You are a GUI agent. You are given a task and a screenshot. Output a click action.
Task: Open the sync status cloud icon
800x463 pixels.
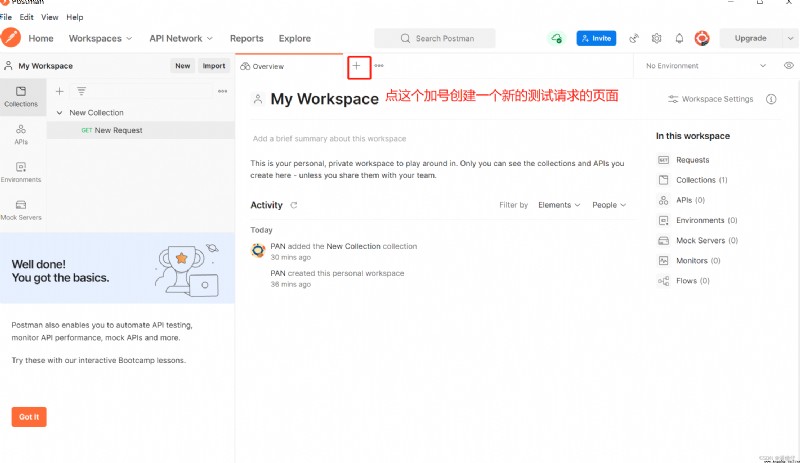(x=557, y=38)
